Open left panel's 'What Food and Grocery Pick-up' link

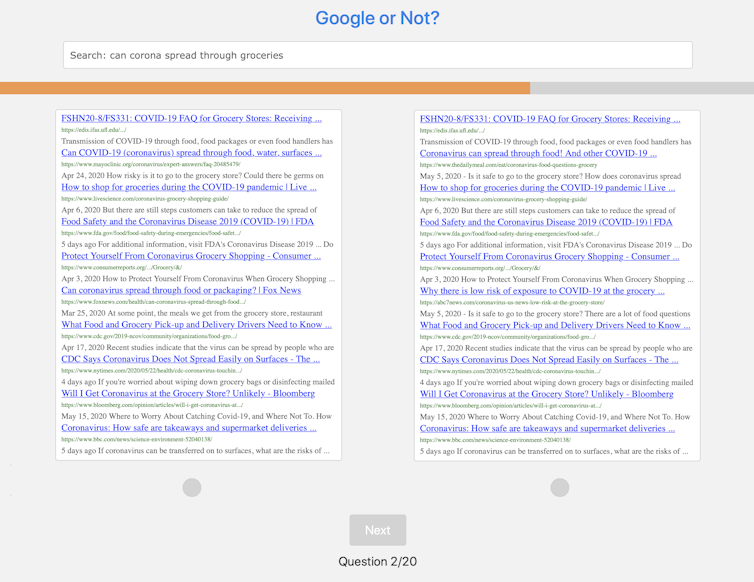197,325
